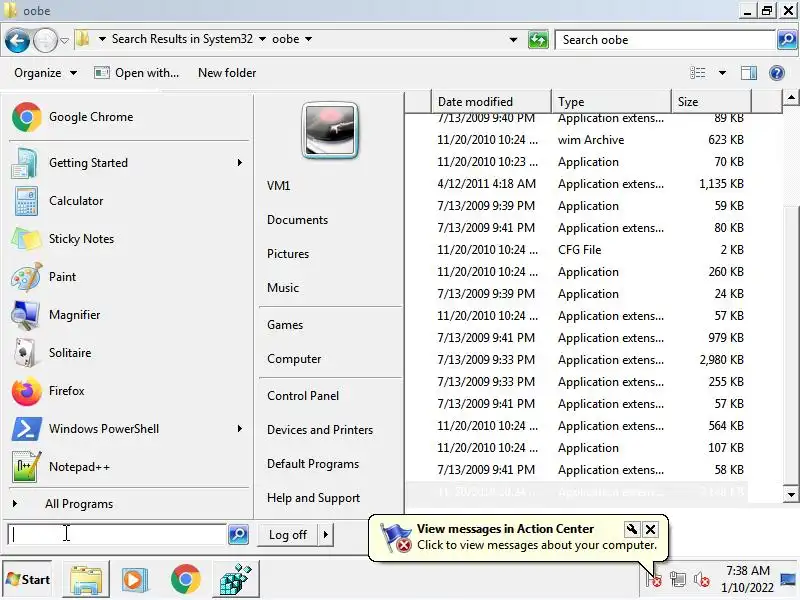Screen dimensions: 800x600
Task: Expand Windows PowerShell jump list arrow
Action: (x=240, y=429)
